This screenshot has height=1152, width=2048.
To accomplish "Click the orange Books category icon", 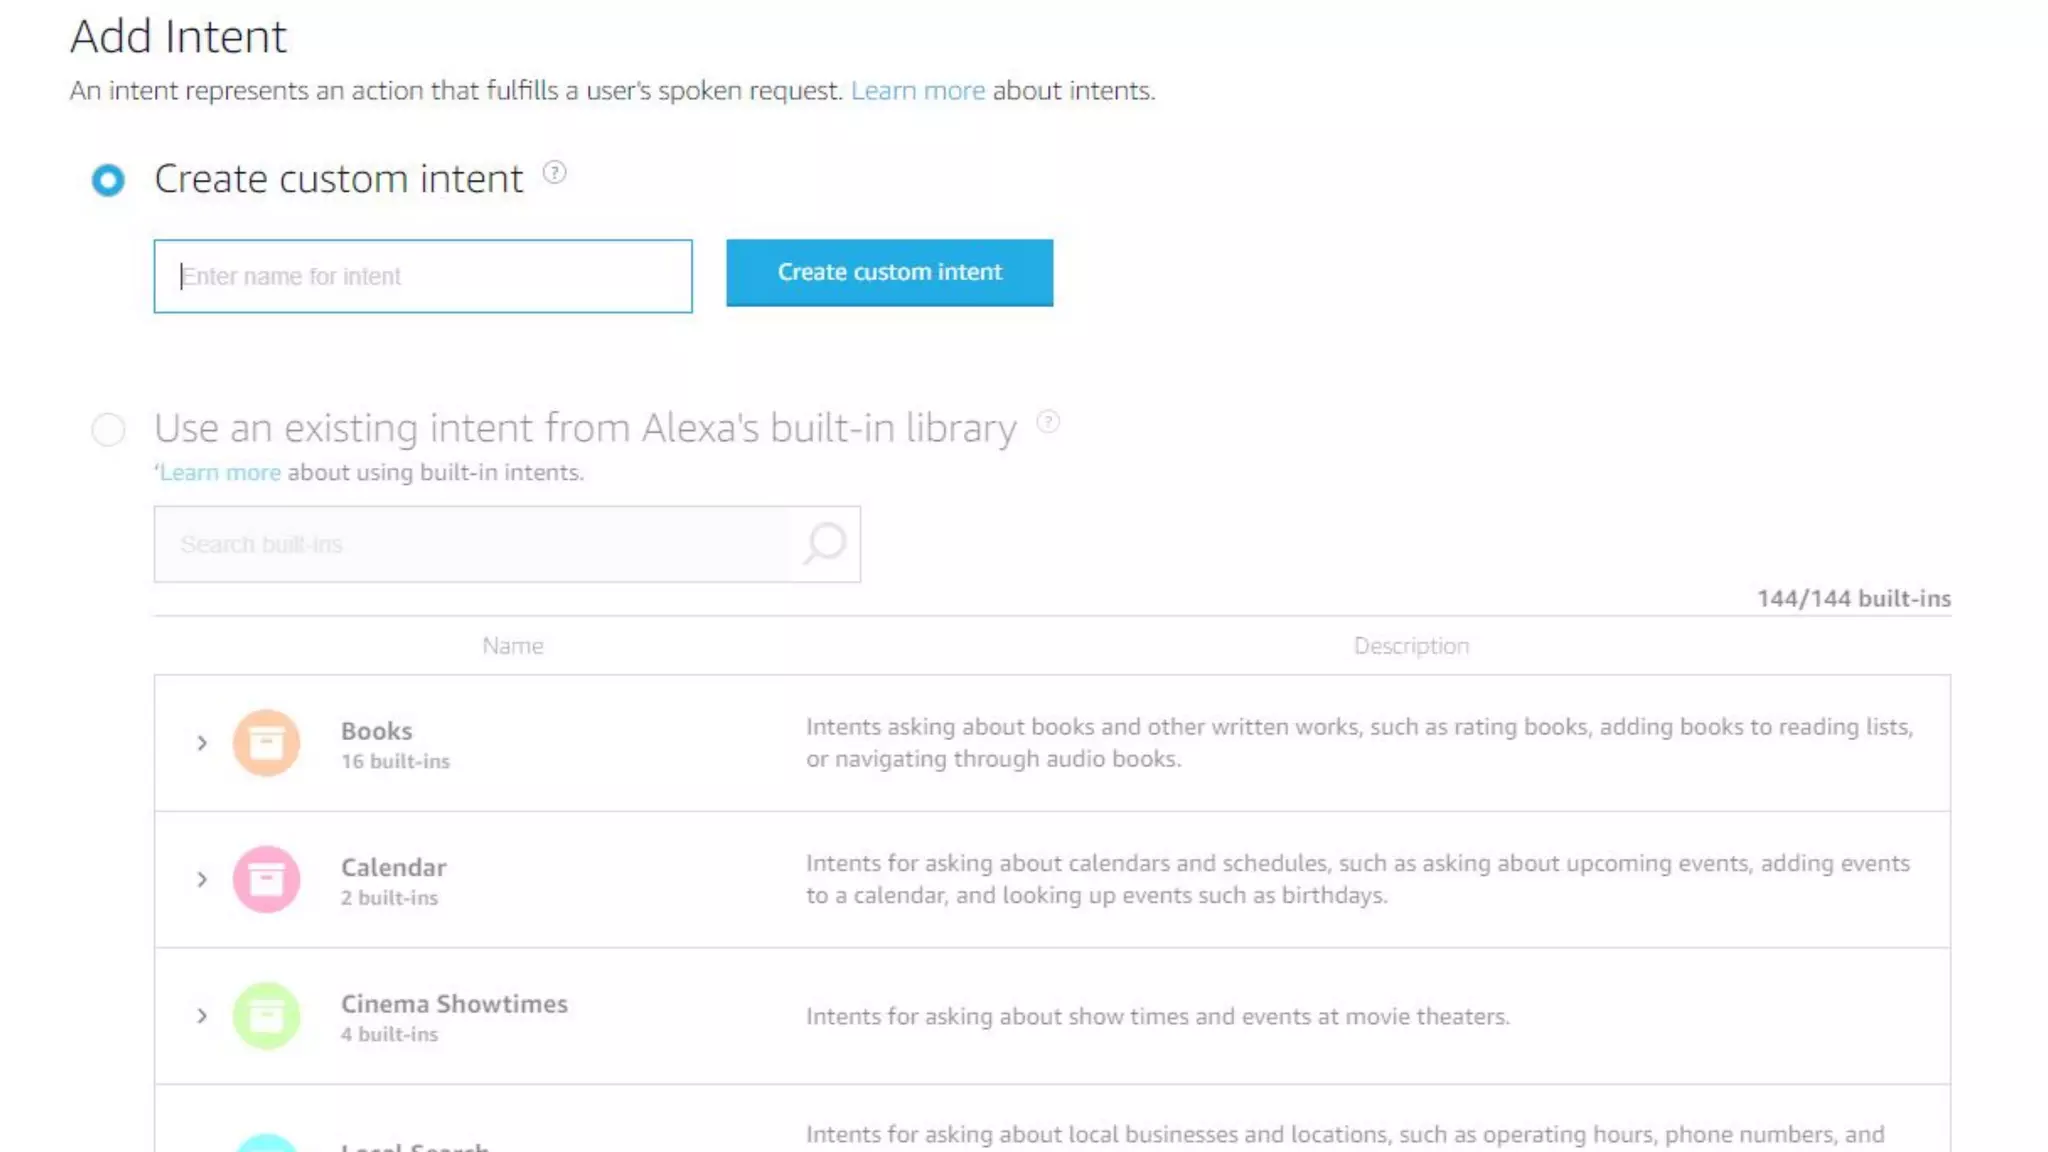I will coord(266,743).
